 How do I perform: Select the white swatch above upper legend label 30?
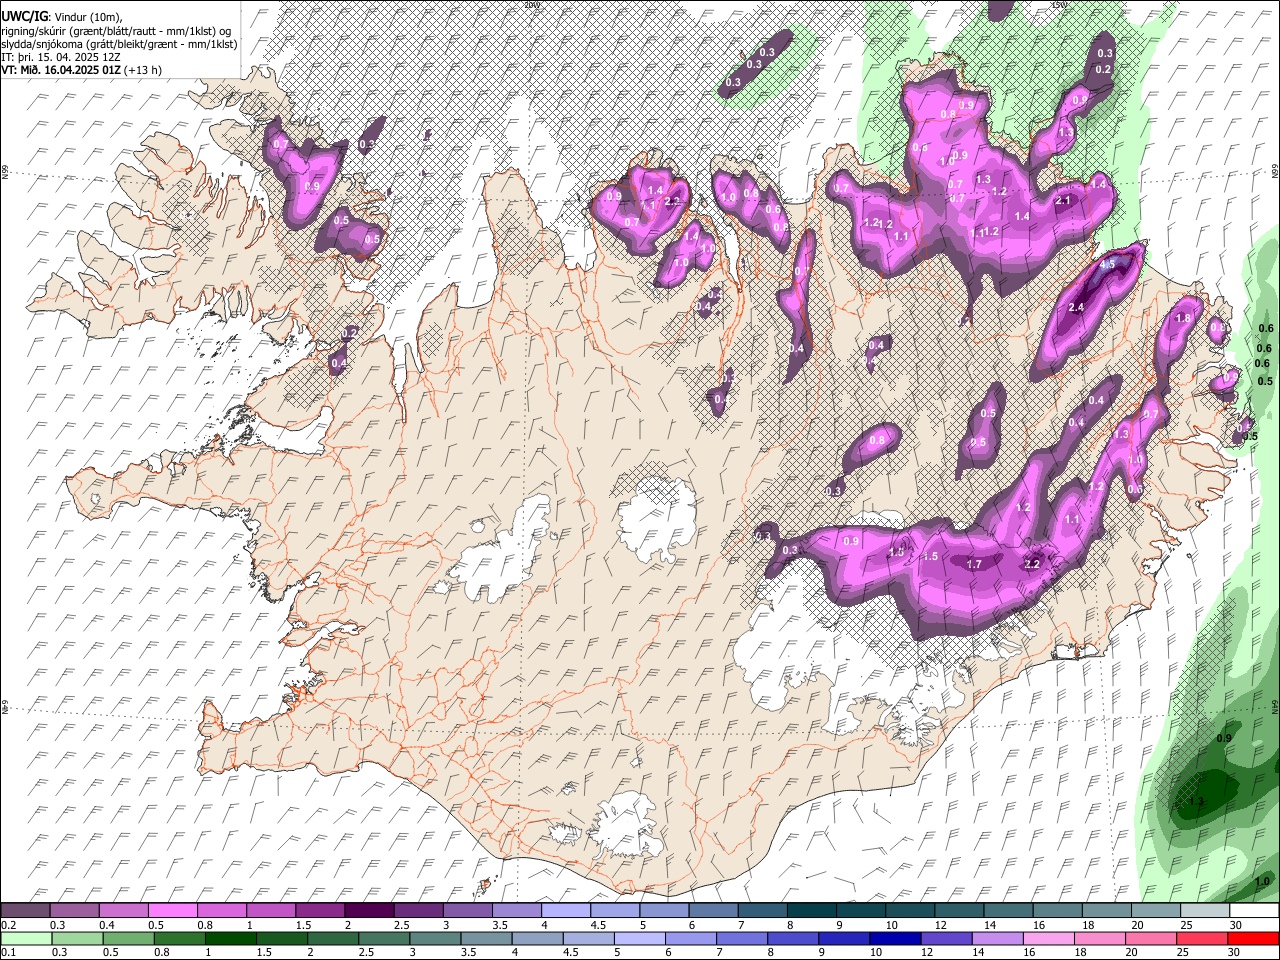tap(1253, 911)
